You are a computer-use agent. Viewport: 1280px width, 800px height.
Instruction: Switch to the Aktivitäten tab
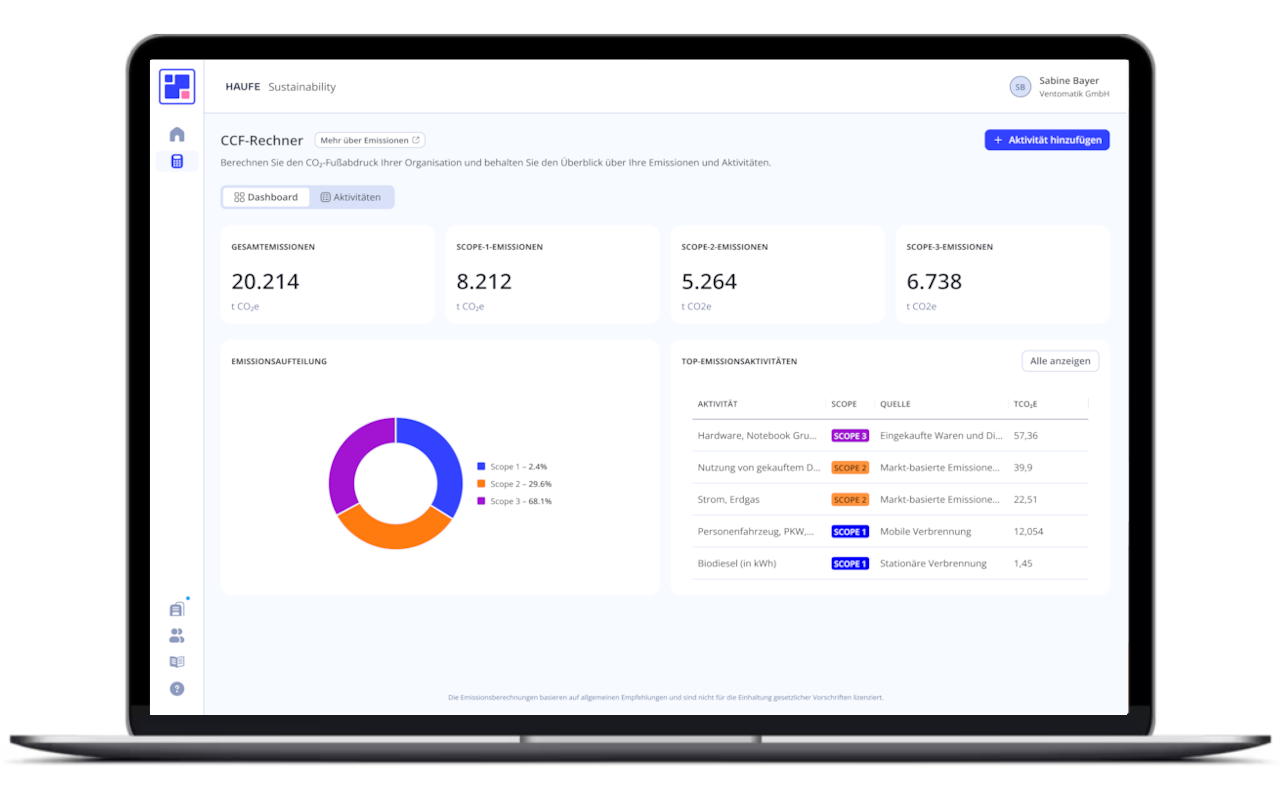click(x=351, y=197)
